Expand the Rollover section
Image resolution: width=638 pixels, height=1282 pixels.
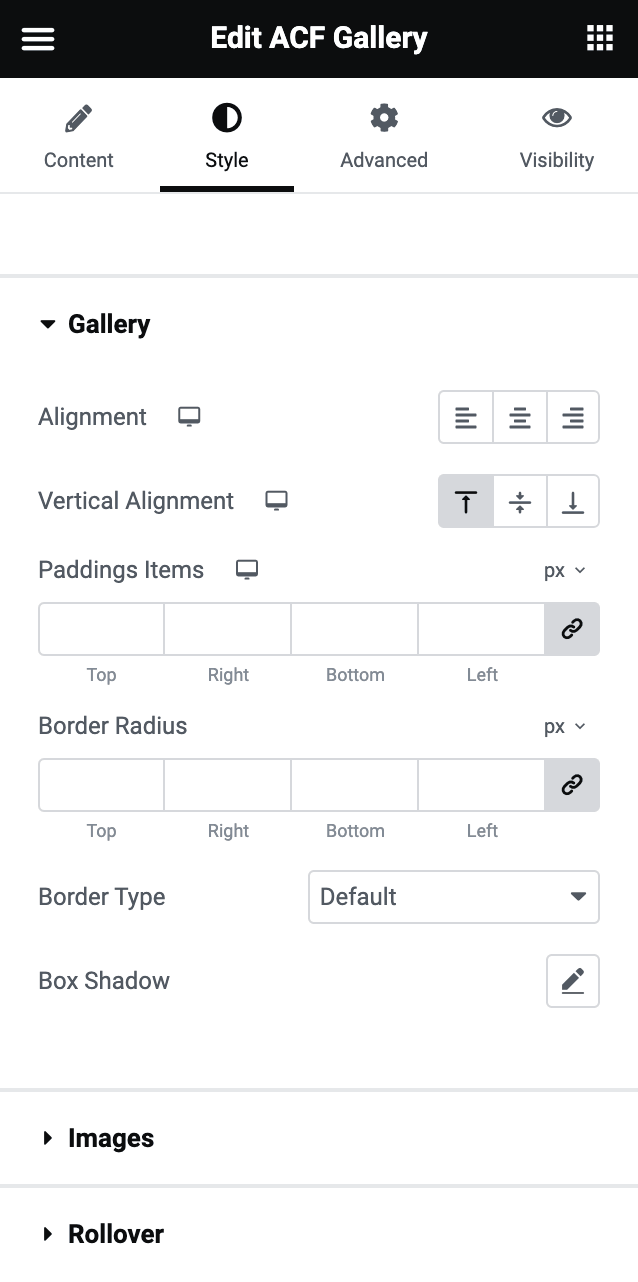point(115,1234)
